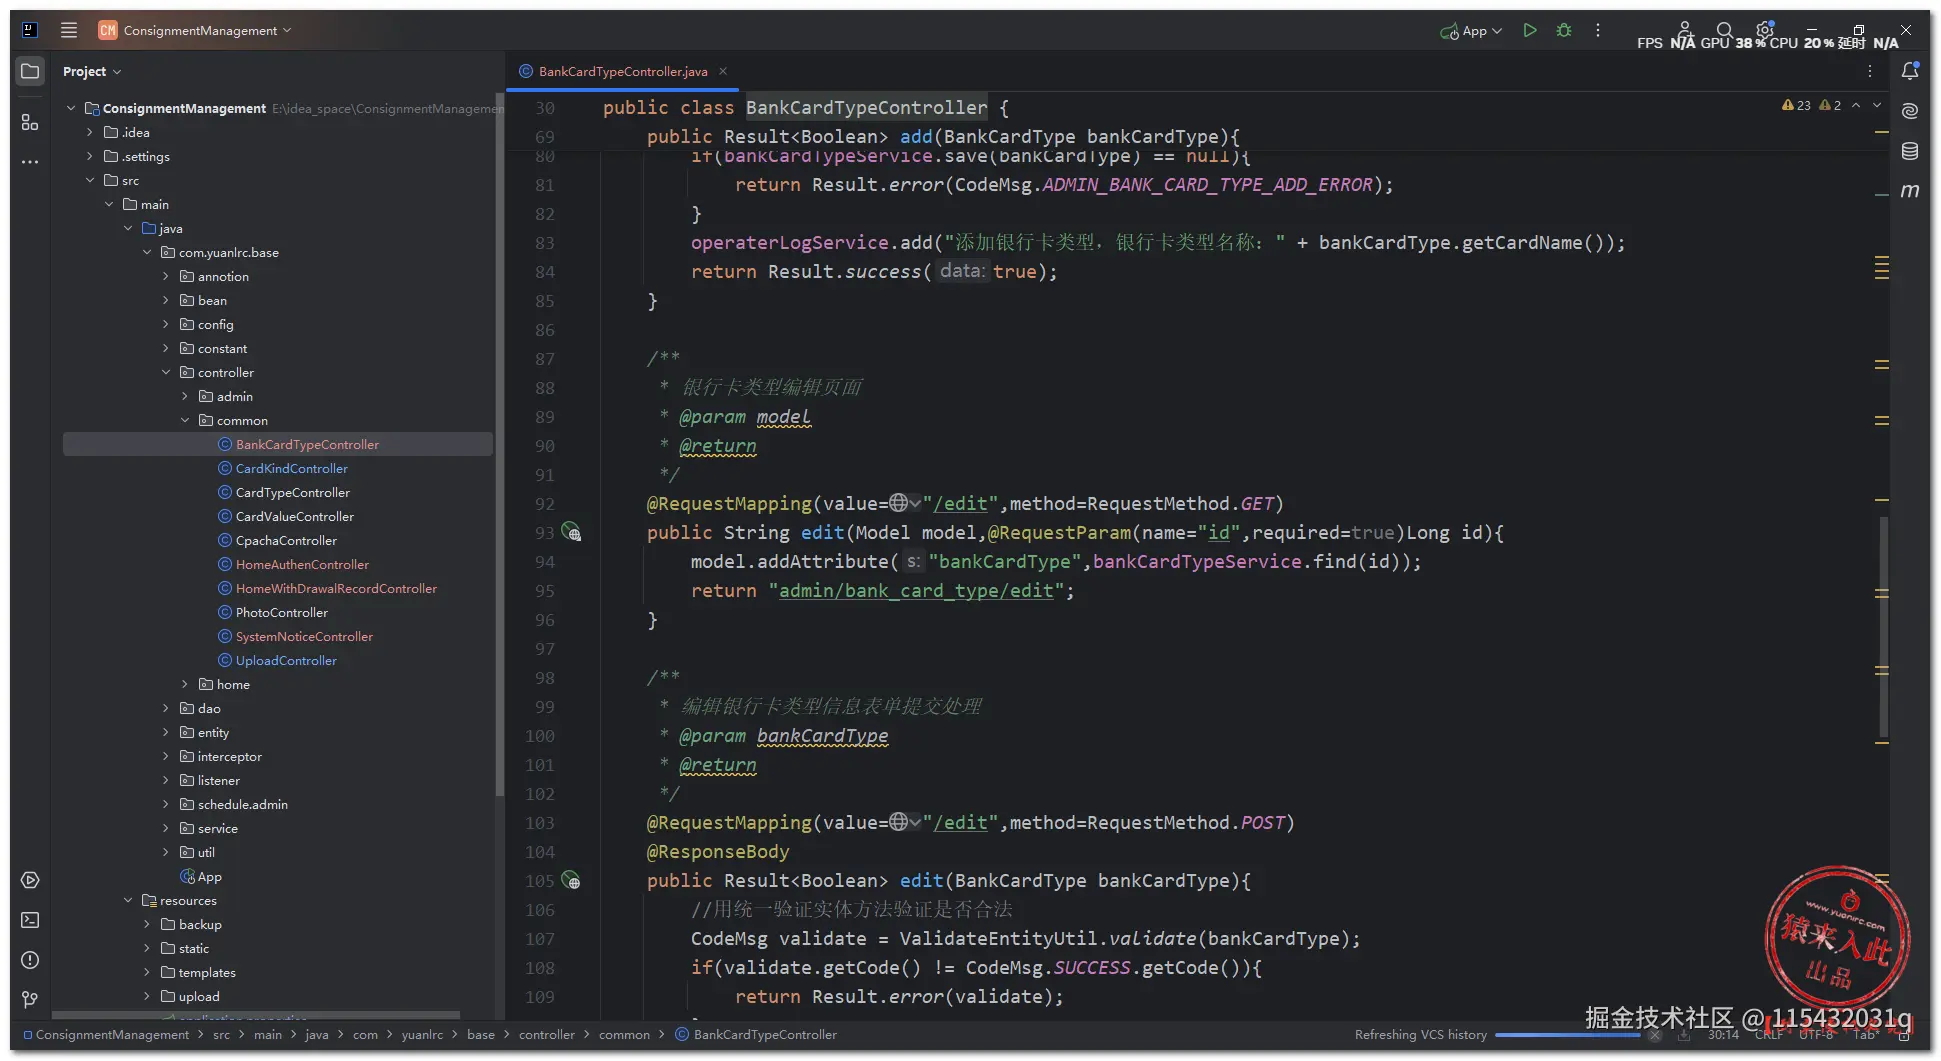The image size is (1941, 1061).
Task: Jump to next highlighted problem arrow
Action: 1877,105
